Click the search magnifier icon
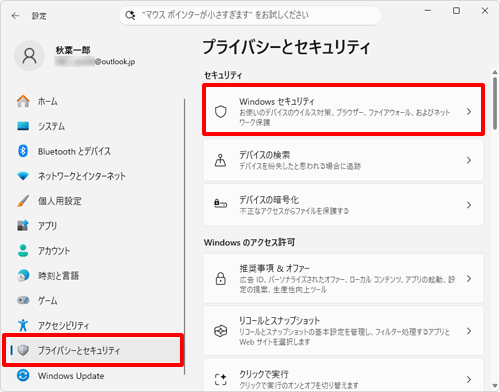 pos(130,15)
